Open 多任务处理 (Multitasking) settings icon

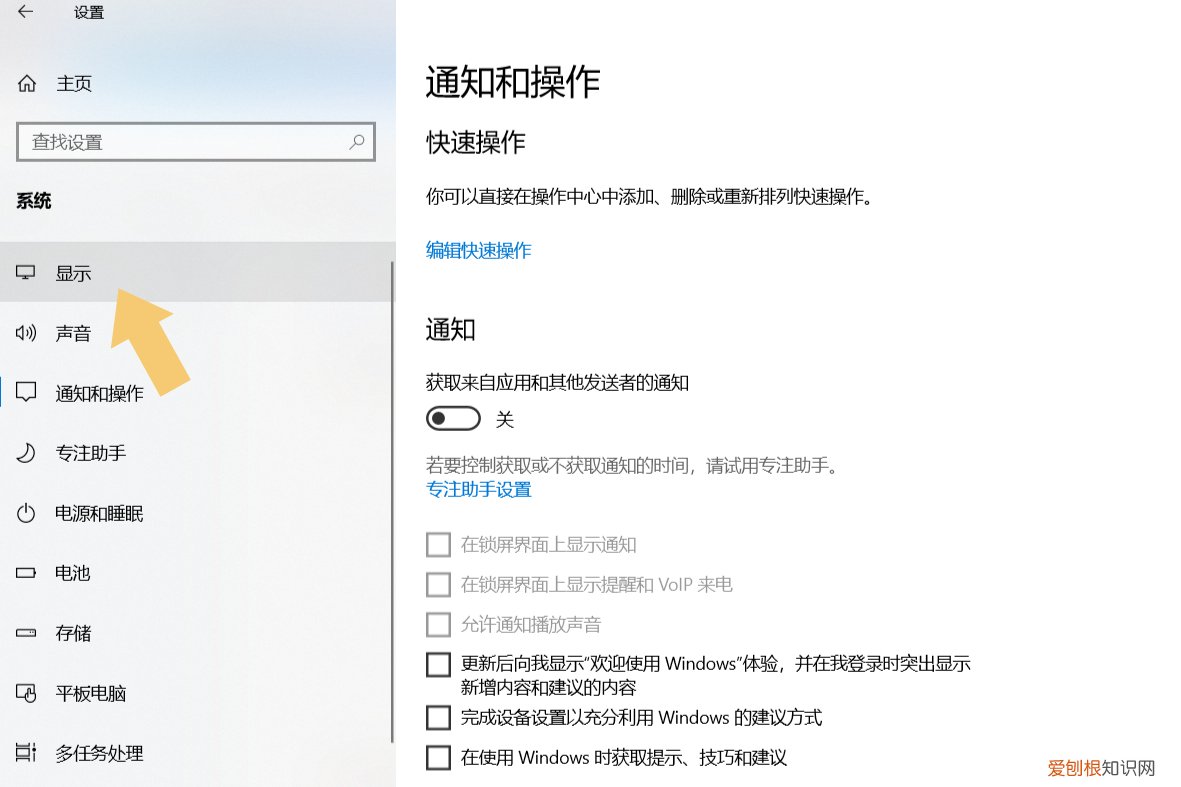(24, 753)
